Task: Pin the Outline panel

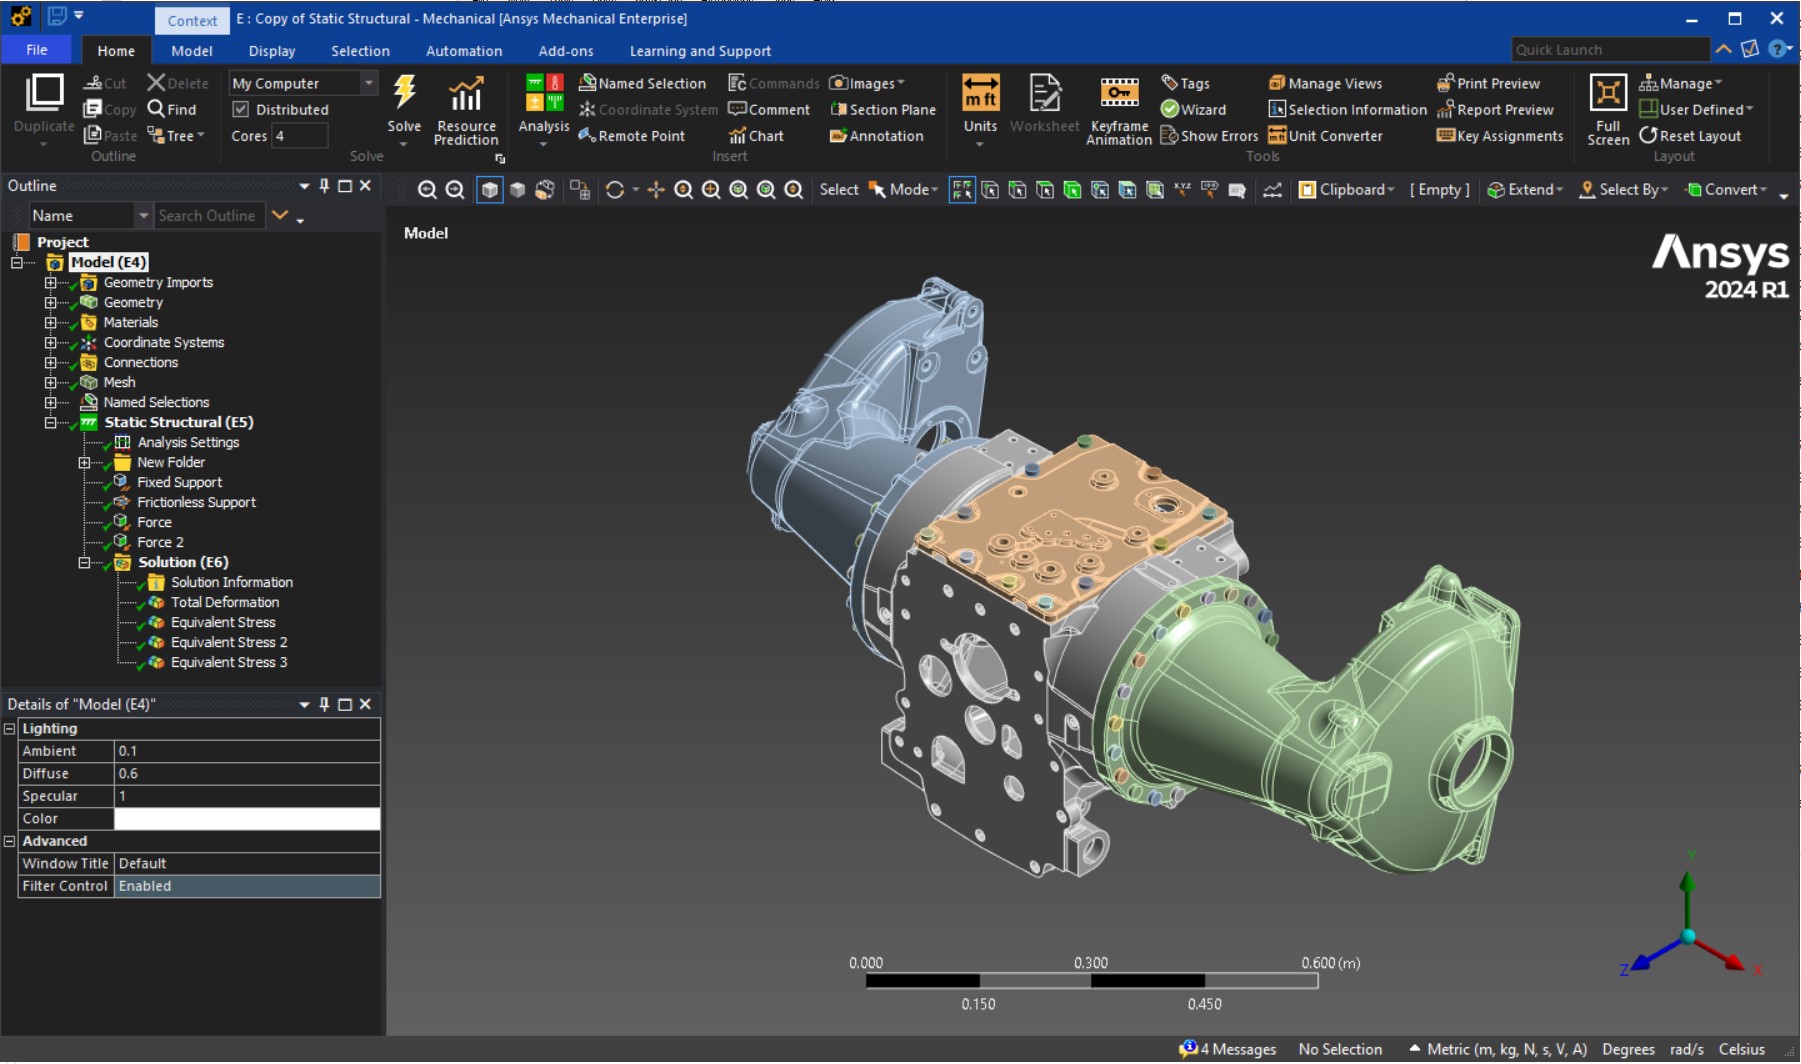Action: point(324,185)
